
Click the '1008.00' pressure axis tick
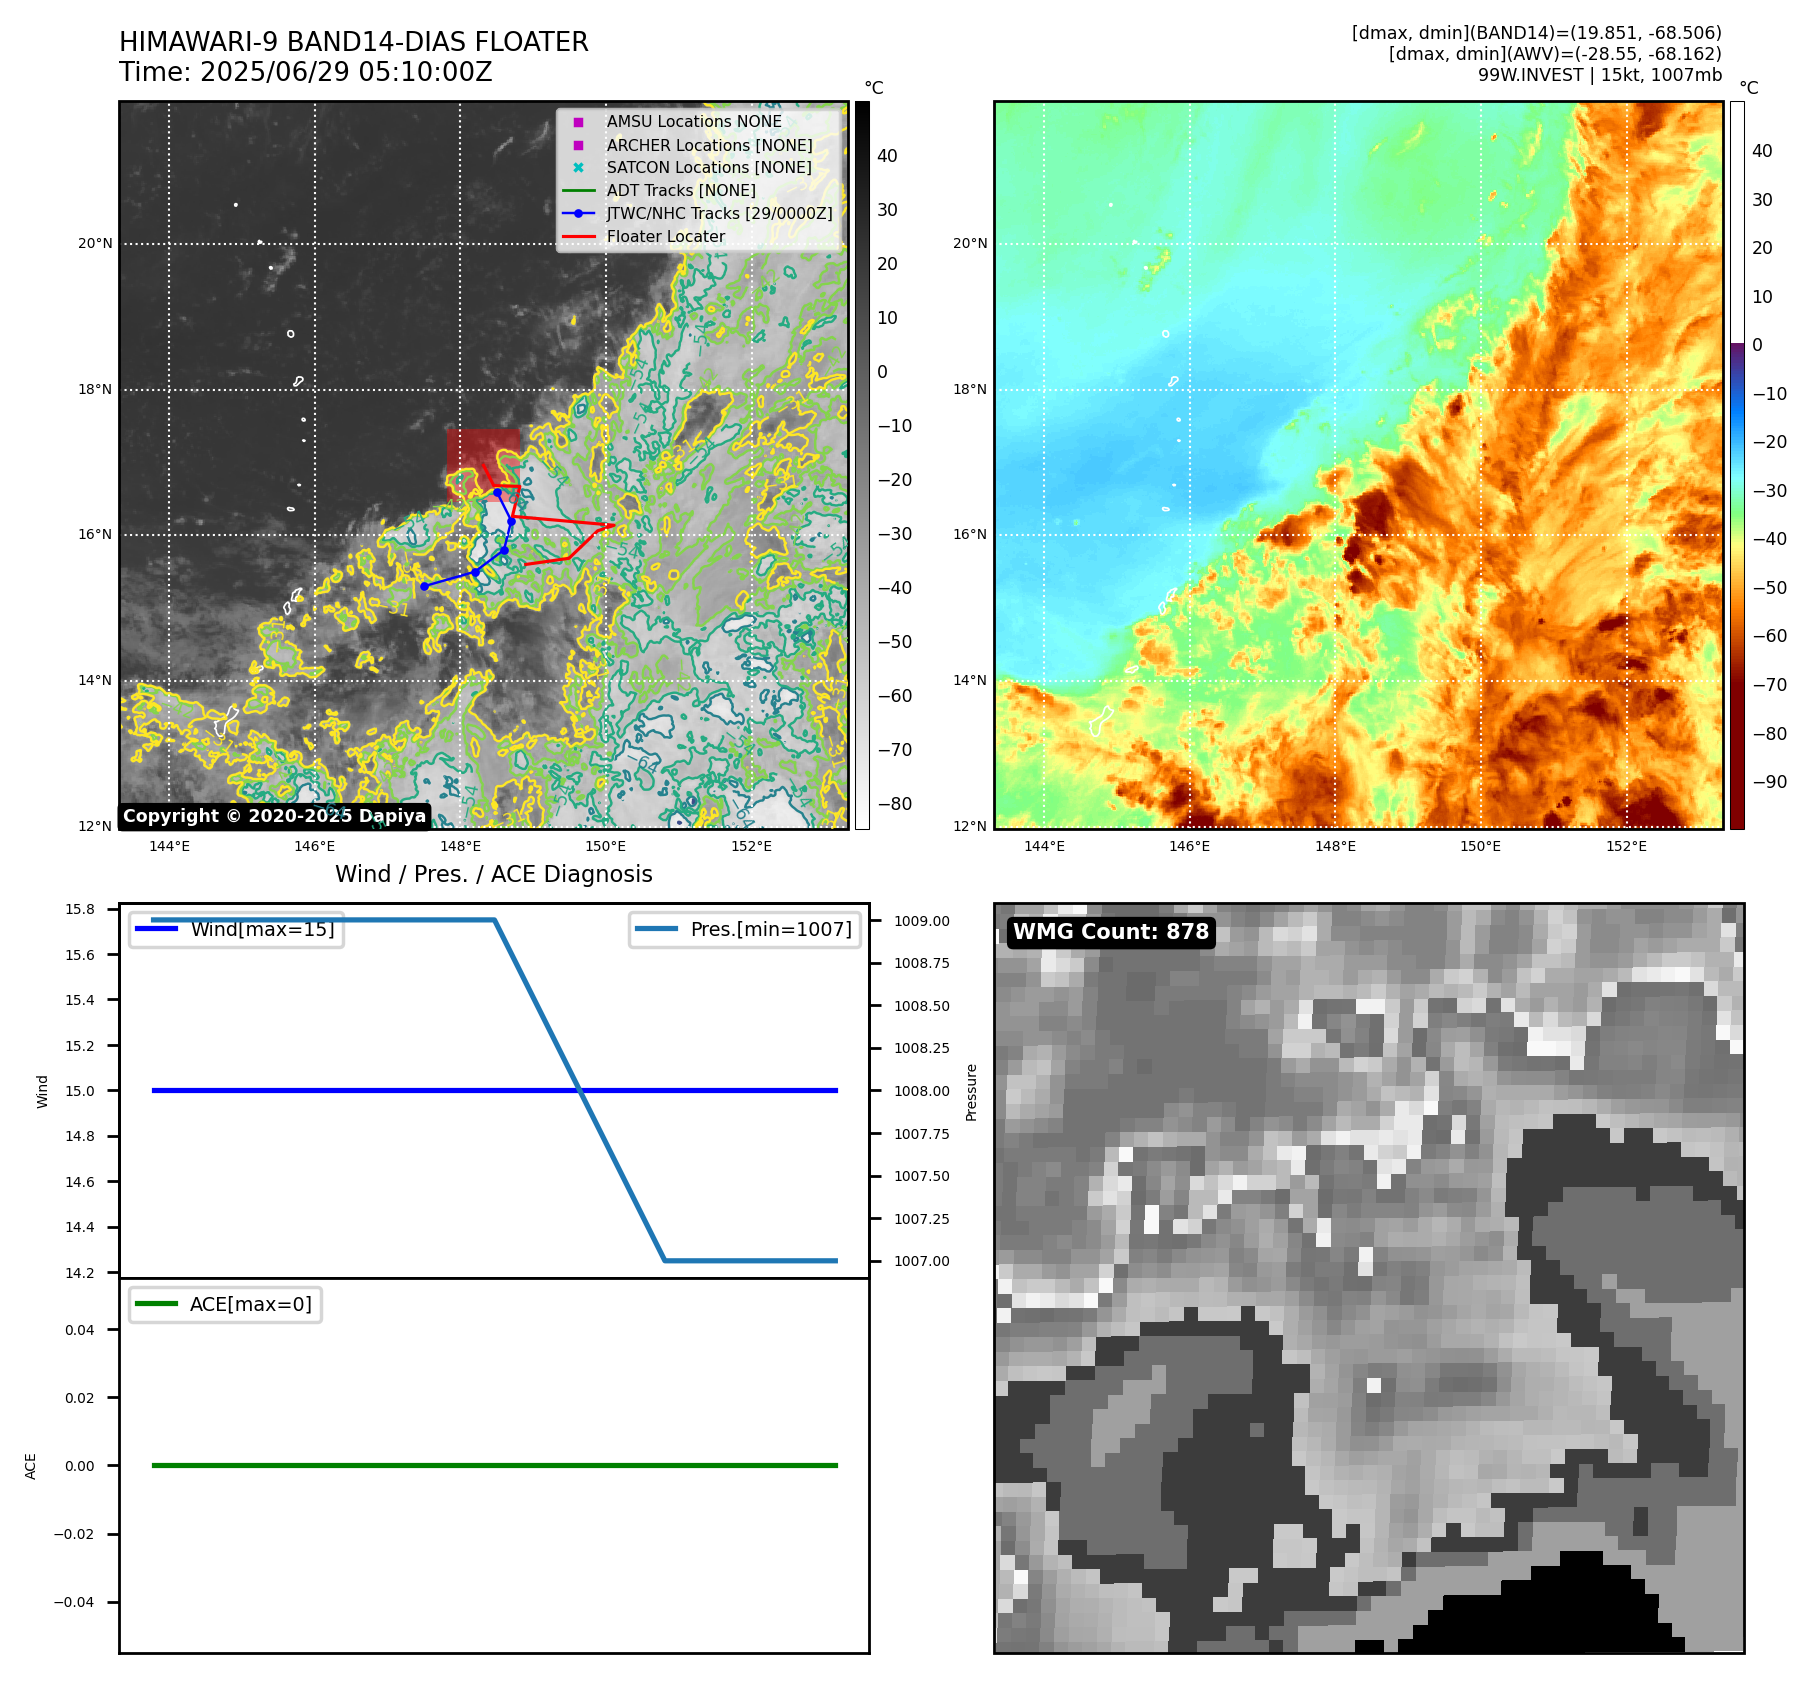(921, 1091)
